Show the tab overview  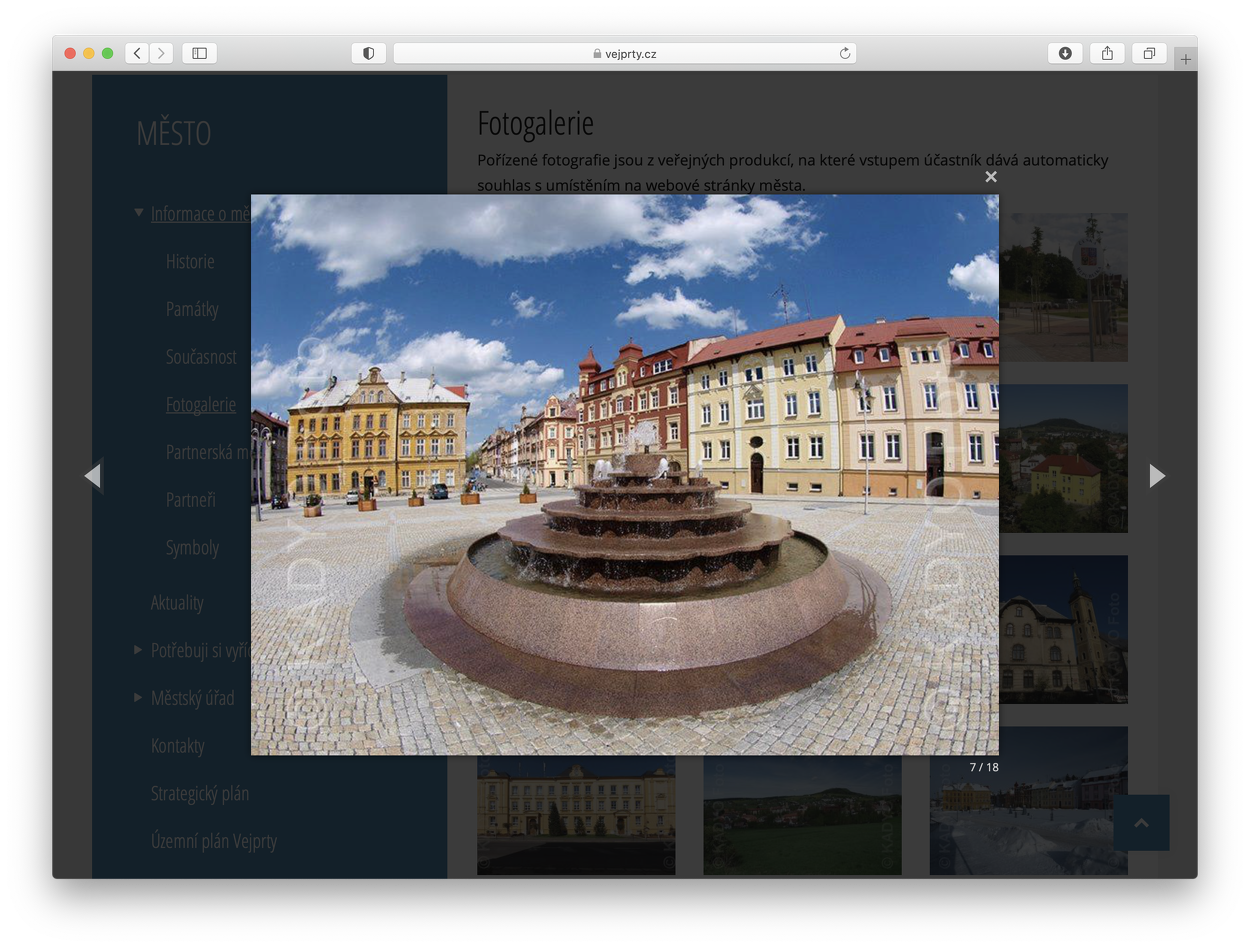(1149, 54)
